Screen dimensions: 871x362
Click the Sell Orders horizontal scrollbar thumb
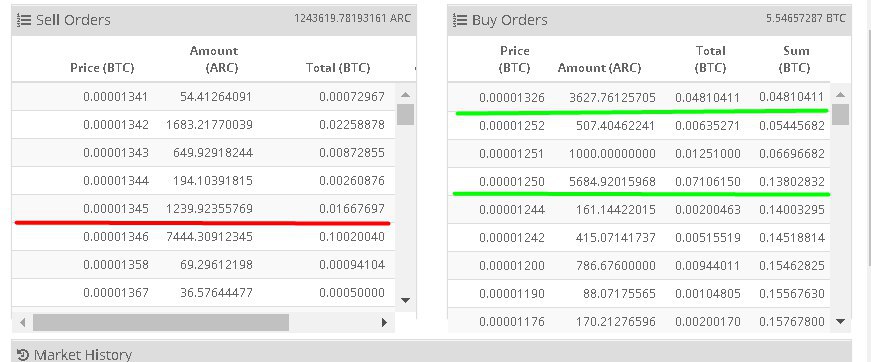161,322
